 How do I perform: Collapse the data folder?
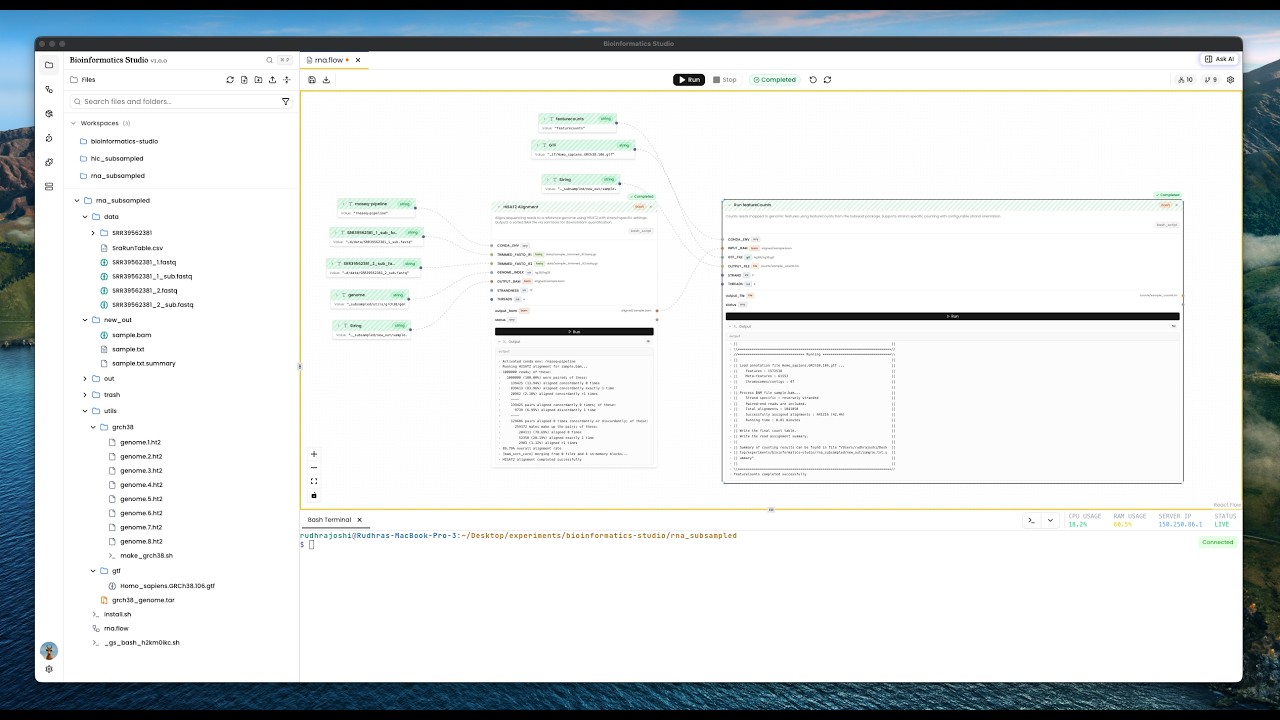[x=85, y=216]
